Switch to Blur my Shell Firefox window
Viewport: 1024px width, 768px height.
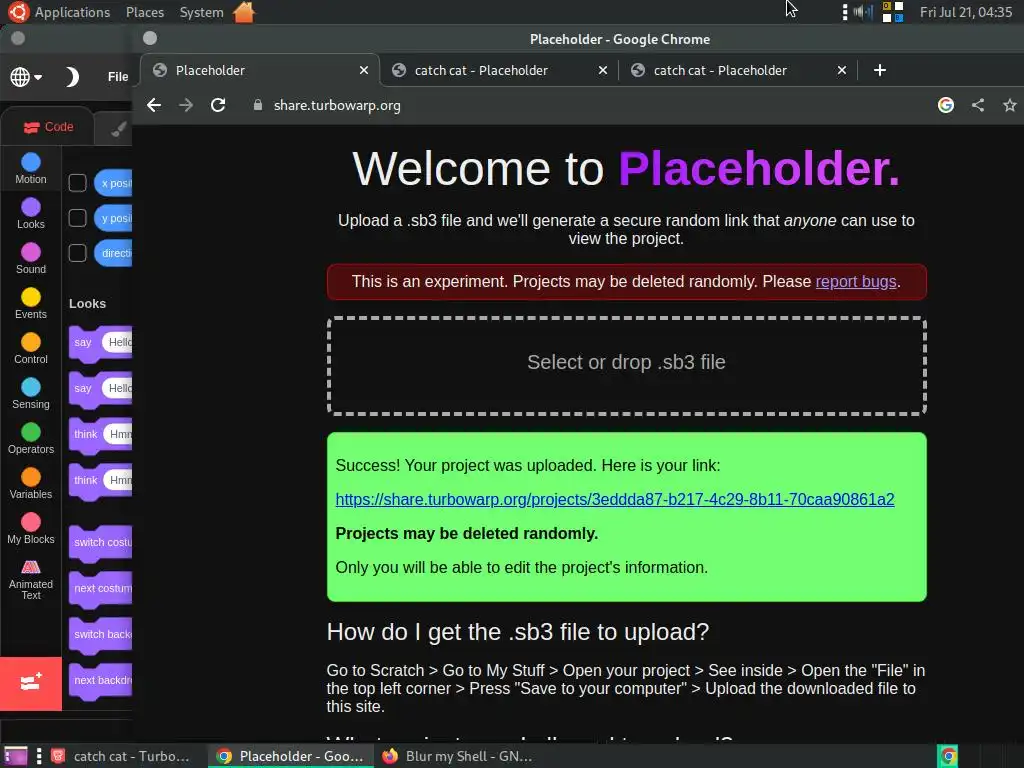tap(457, 756)
